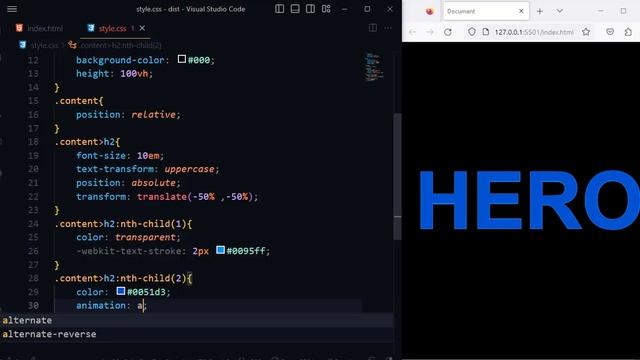Image resolution: width=640 pixels, height=360 pixels.
Task: Click the HTML5 icon on index.html tab
Action: pos(19,28)
